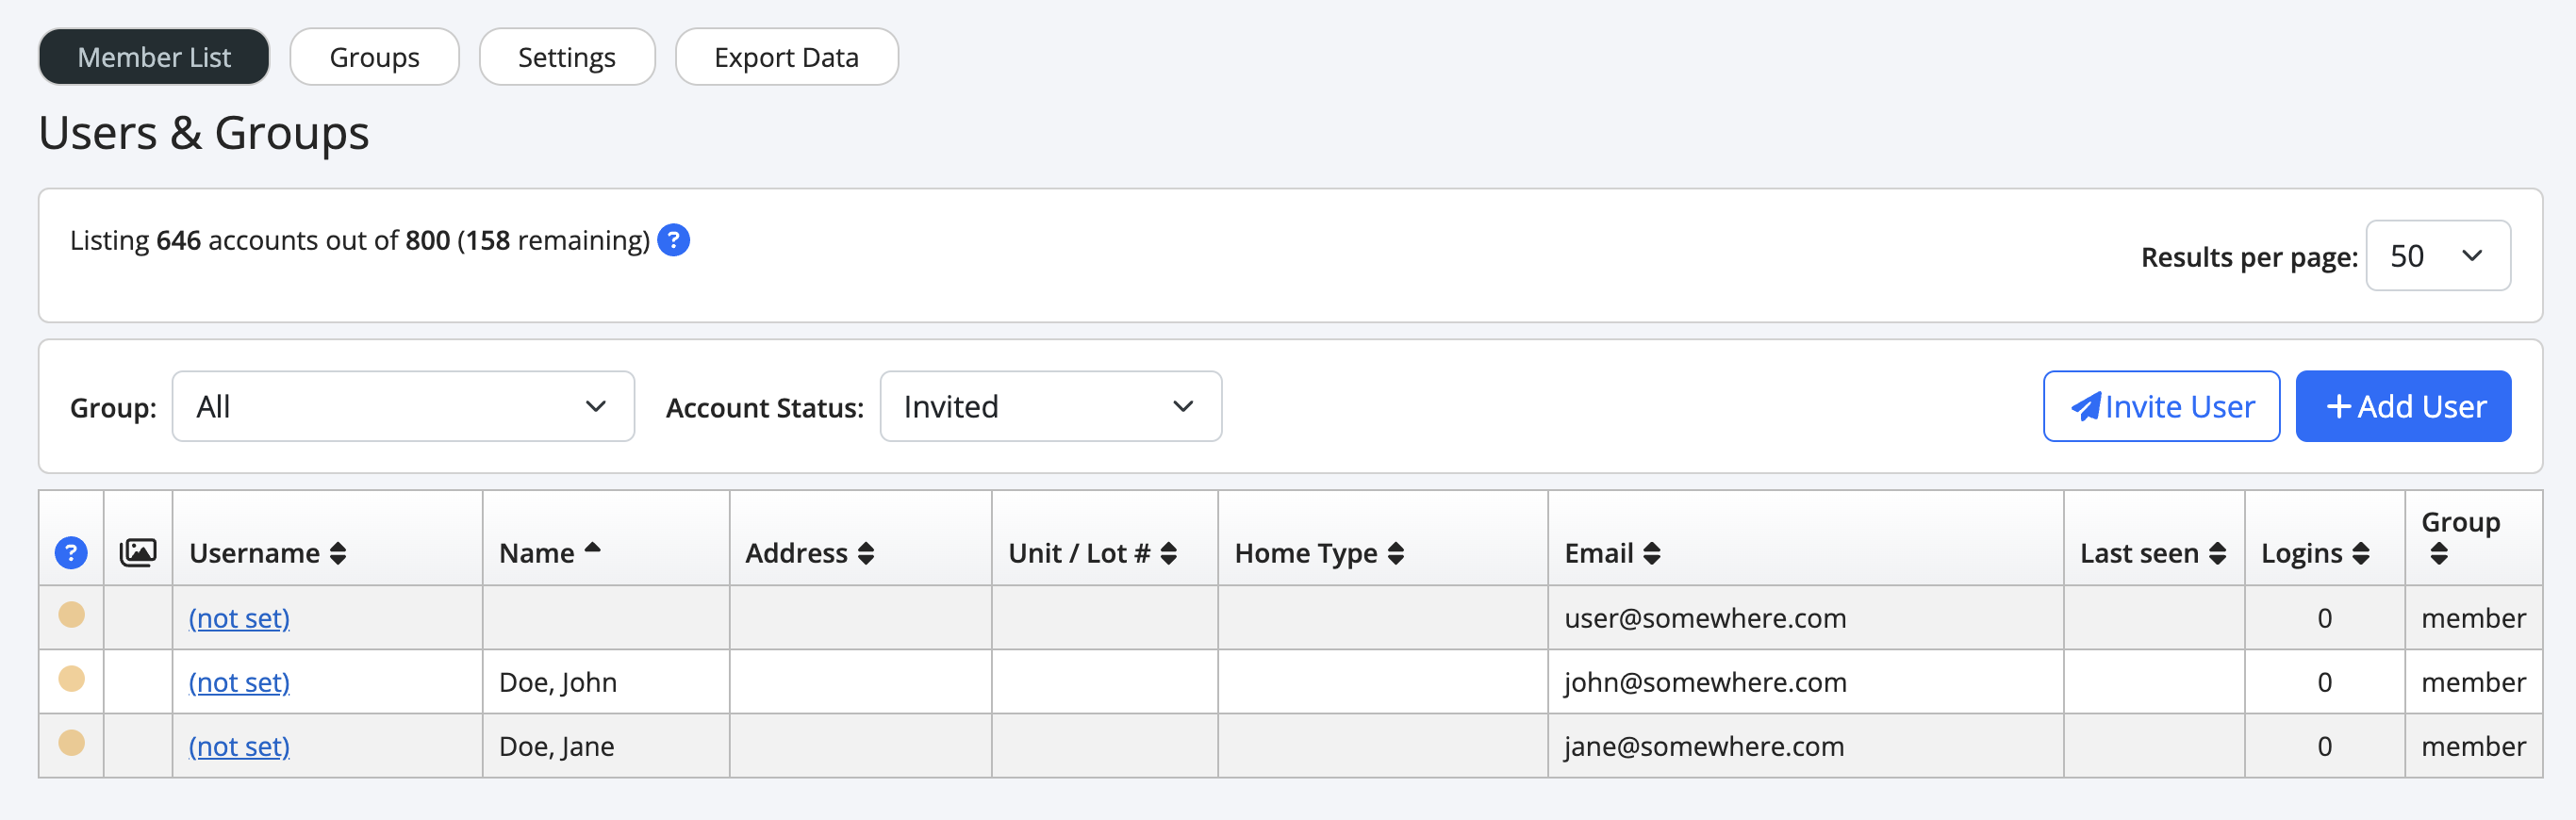Sort by Unit / Lot # column
This screenshot has height=820, width=2576.
pos(1092,553)
